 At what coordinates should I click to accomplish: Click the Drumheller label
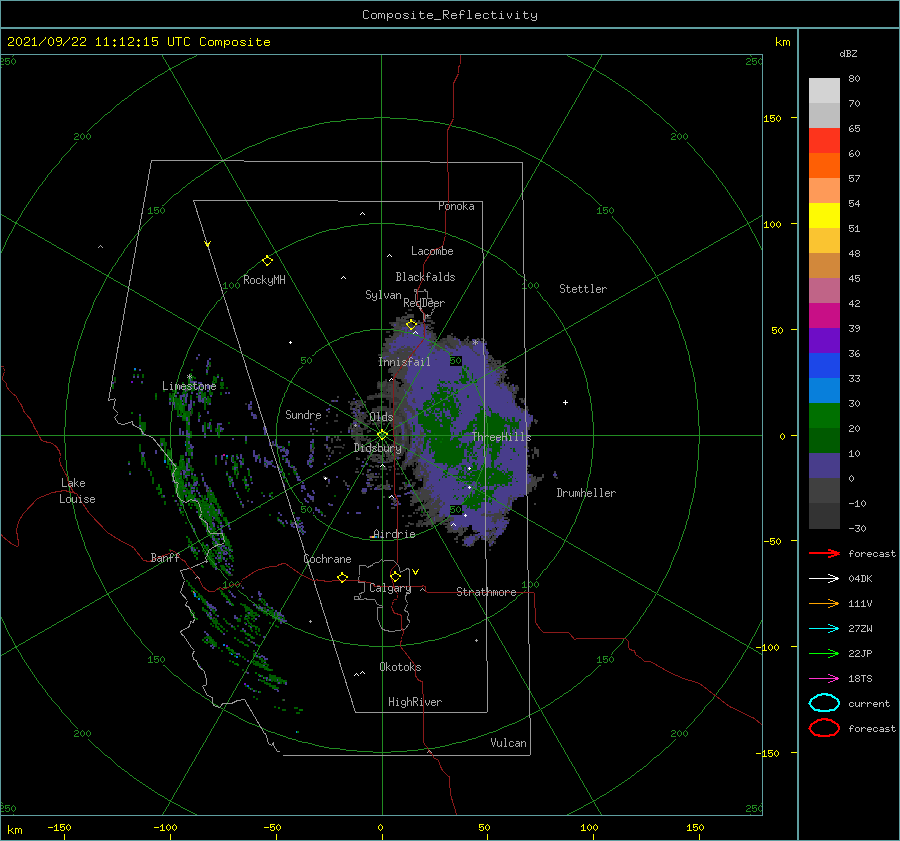pyautogui.click(x=585, y=493)
